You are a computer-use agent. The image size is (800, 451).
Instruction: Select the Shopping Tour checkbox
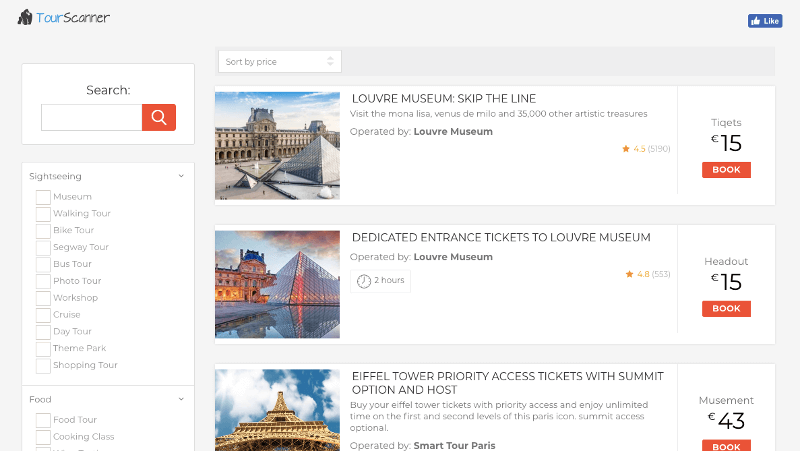43,365
